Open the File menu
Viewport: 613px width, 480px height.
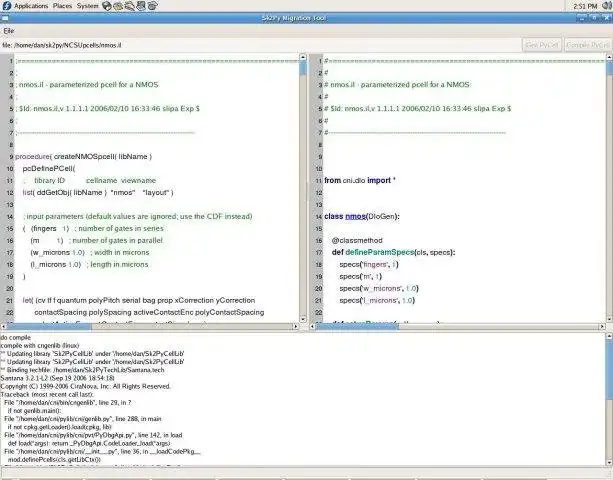pos(9,31)
